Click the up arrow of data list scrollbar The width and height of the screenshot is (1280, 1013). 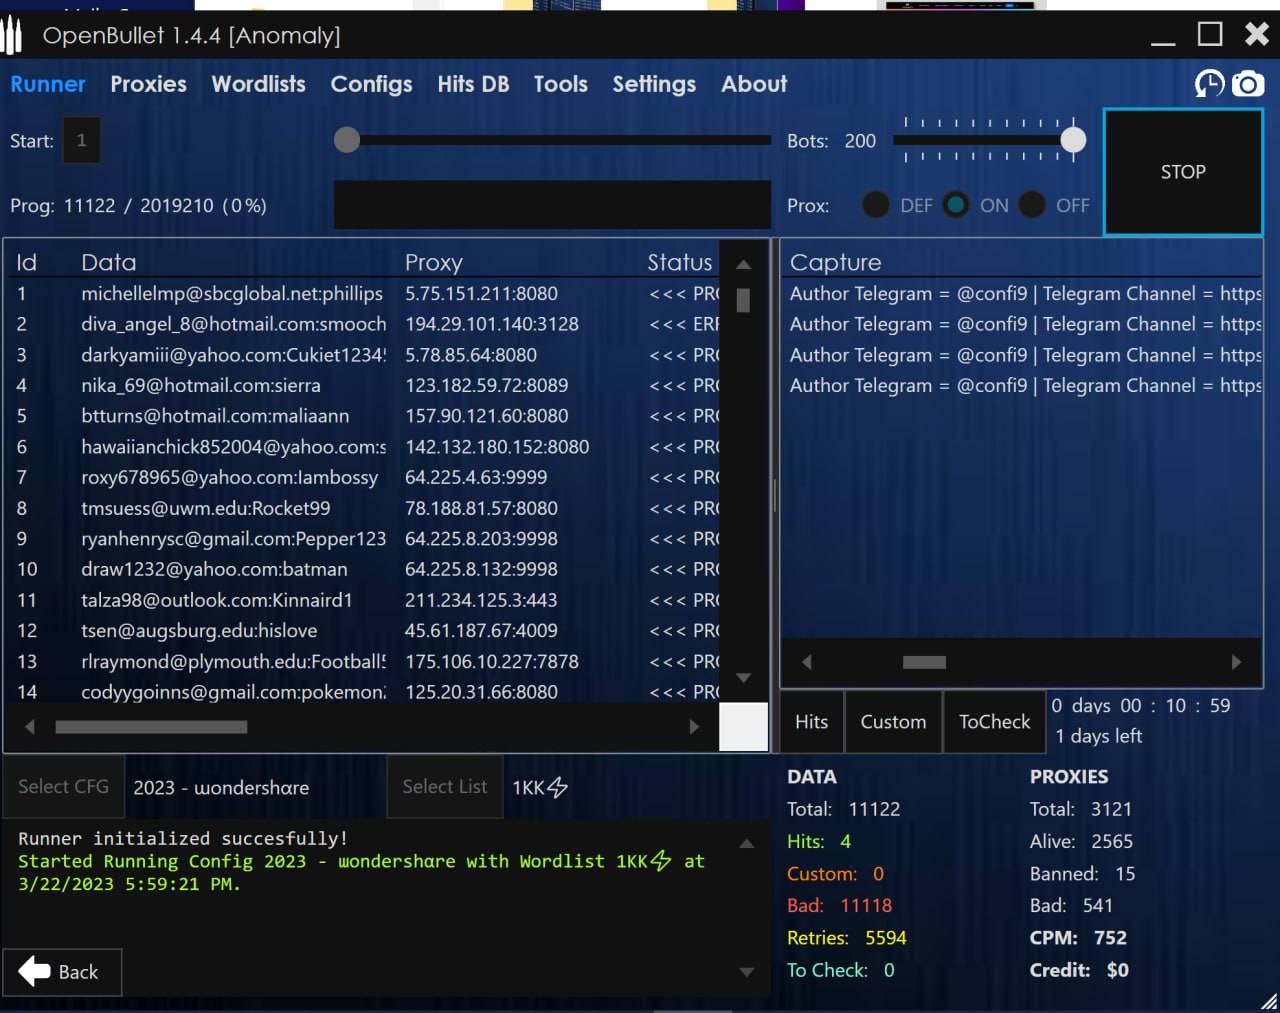[x=743, y=265]
